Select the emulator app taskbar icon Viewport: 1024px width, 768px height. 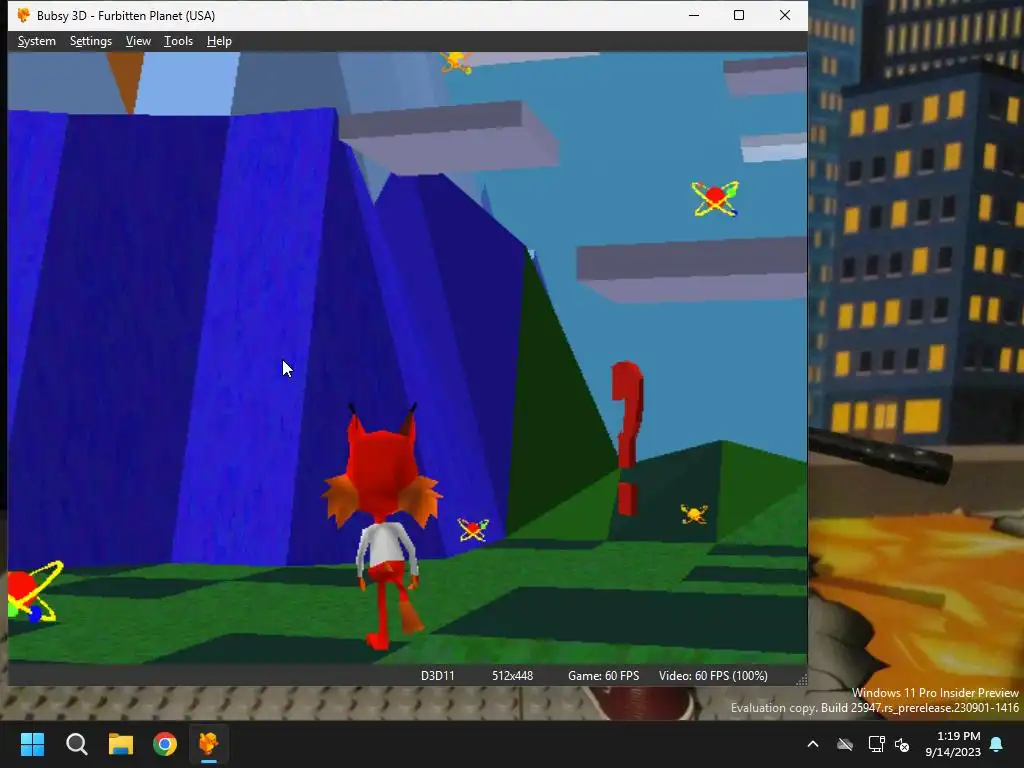pyautogui.click(x=209, y=744)
